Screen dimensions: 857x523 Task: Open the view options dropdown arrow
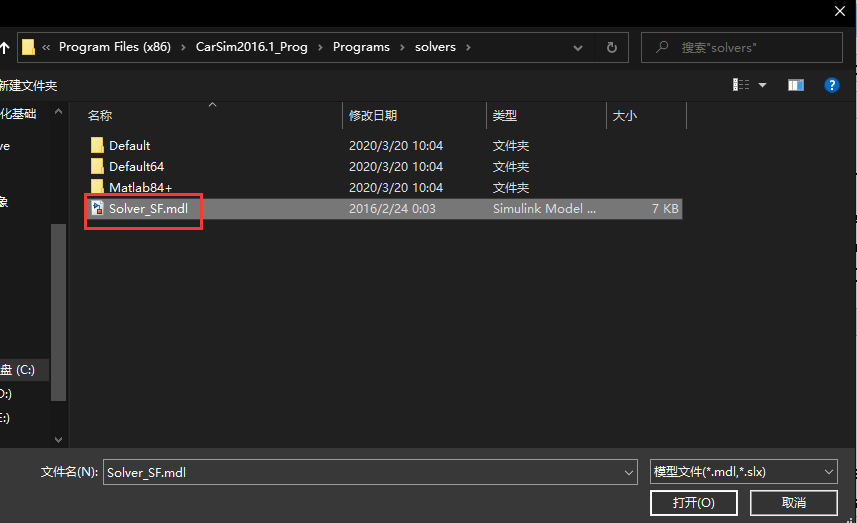point(762,85)
